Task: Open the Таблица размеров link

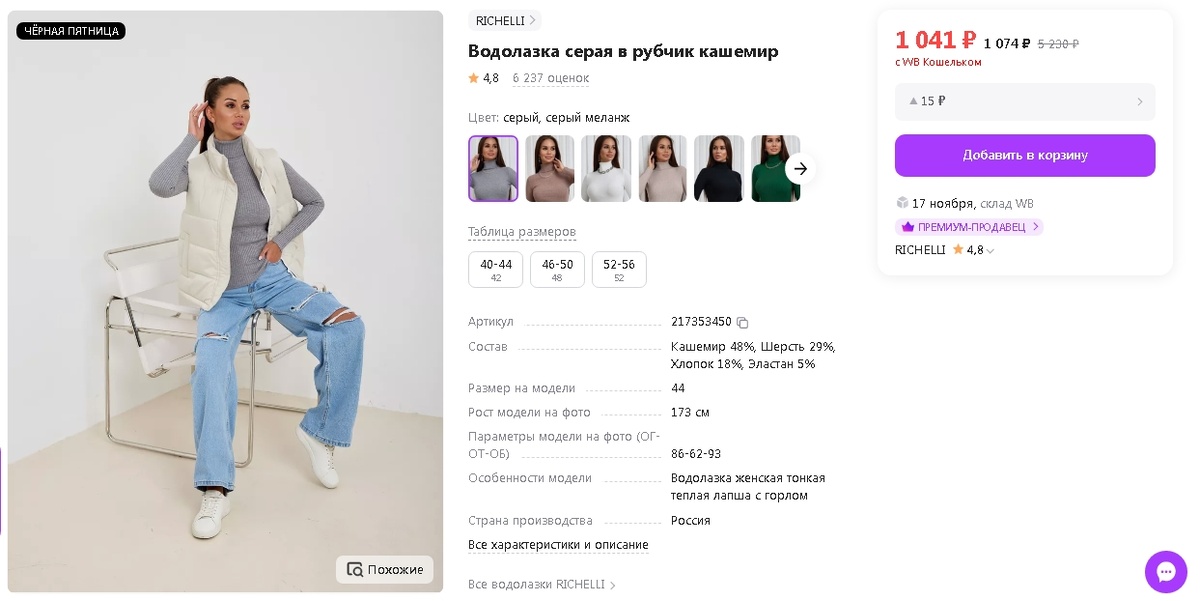Action: pos(522,232)
